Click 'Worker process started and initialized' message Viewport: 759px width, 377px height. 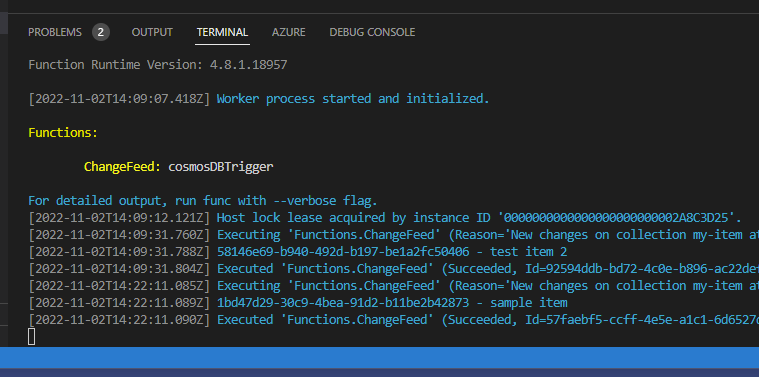point(353,99)
